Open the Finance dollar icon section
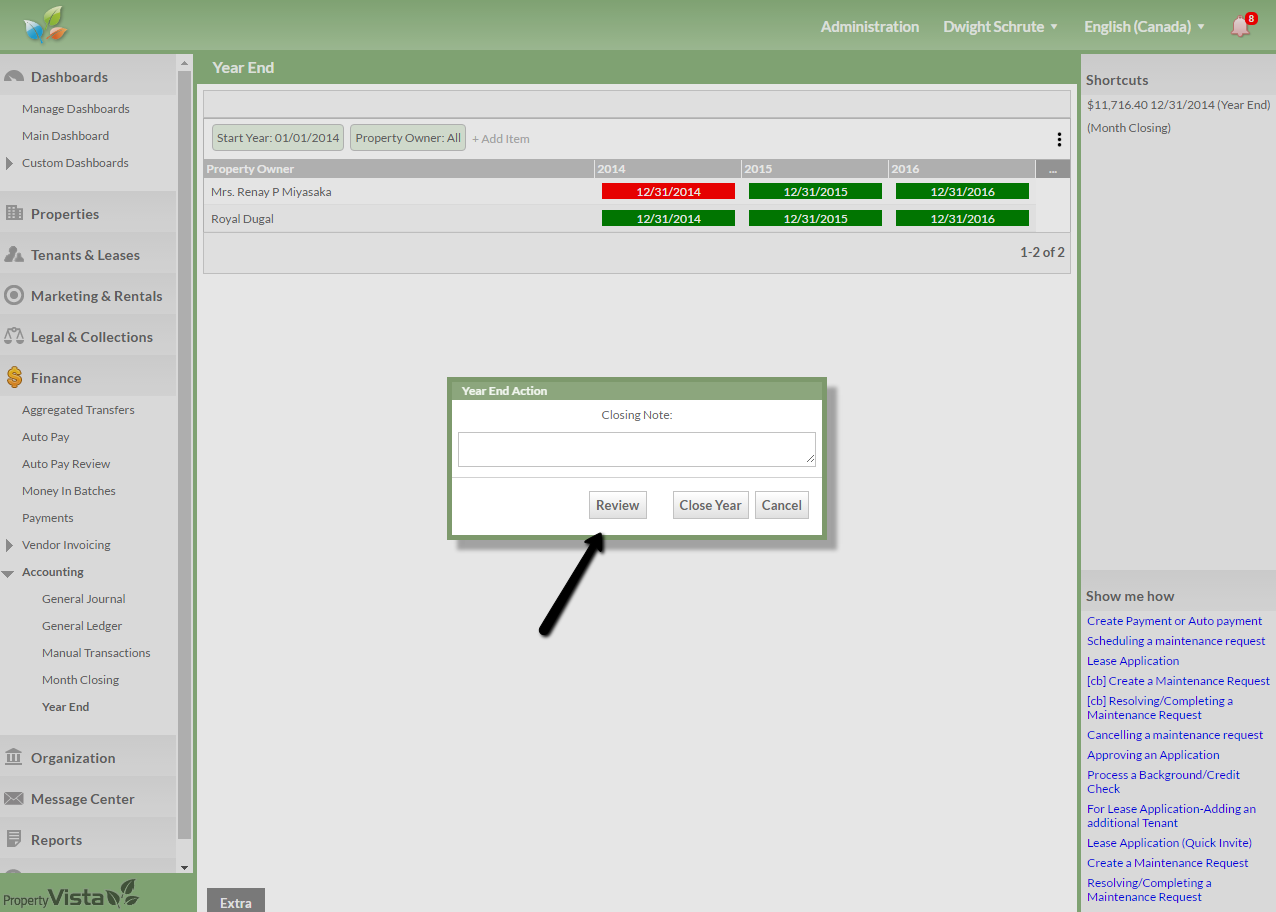 [x=15, y=378]
